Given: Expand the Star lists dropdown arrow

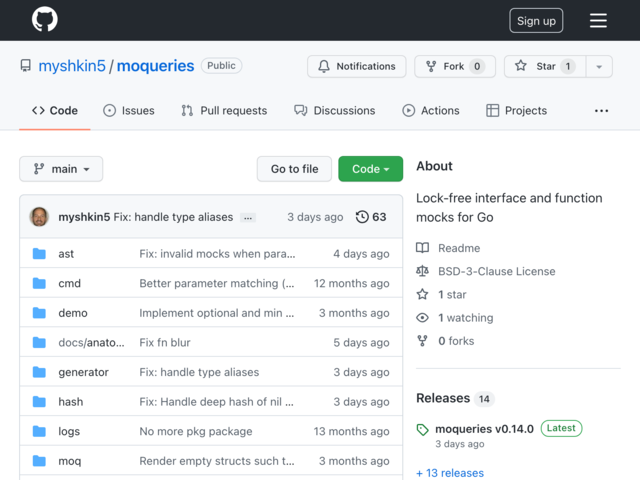Looking at the screenshot, I should pyautogui.click(x=599, y=66).
